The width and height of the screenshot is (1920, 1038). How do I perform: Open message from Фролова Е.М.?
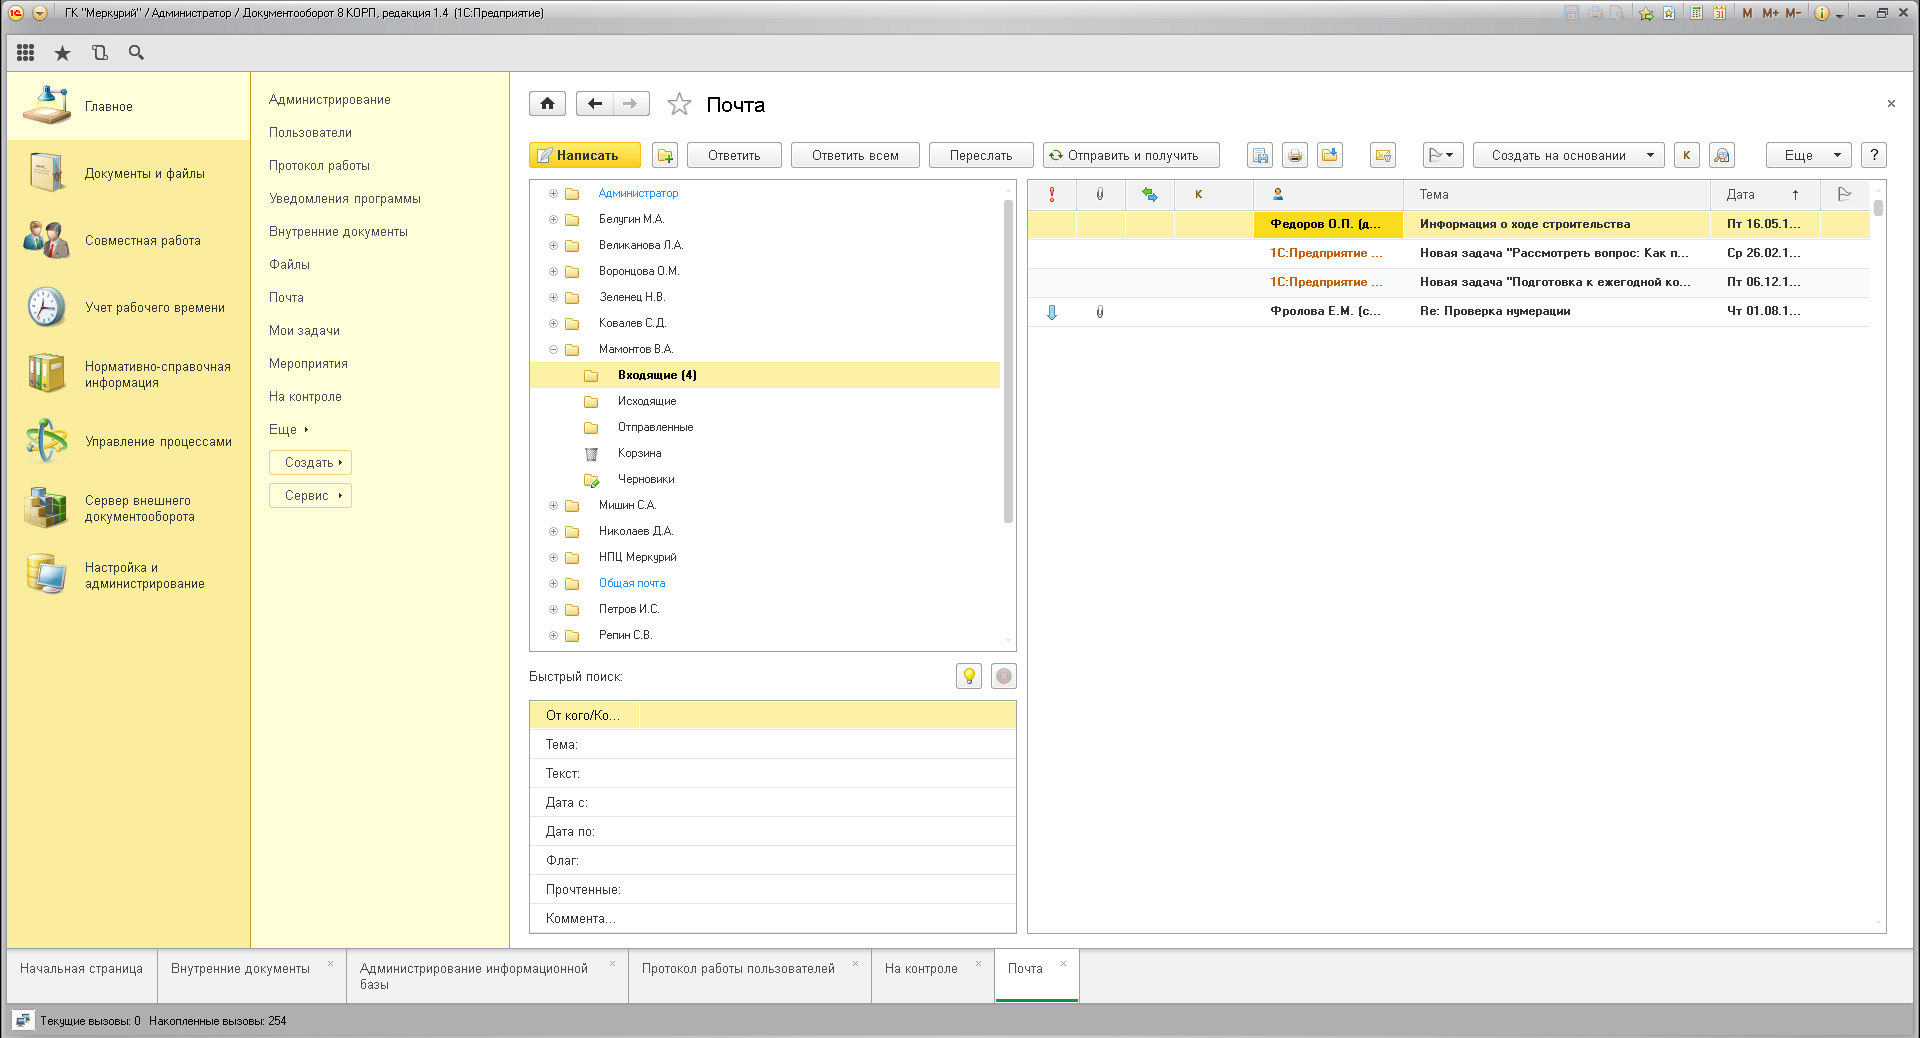point(1449,311)
